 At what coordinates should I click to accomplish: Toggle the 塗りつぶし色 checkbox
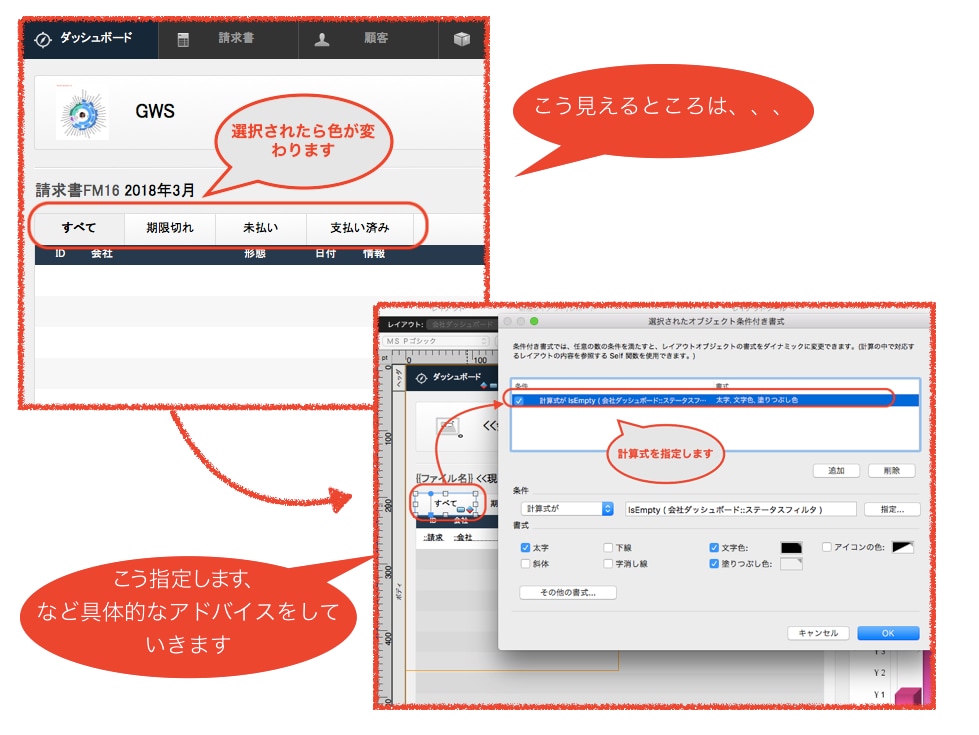click(x=714, y=564)
